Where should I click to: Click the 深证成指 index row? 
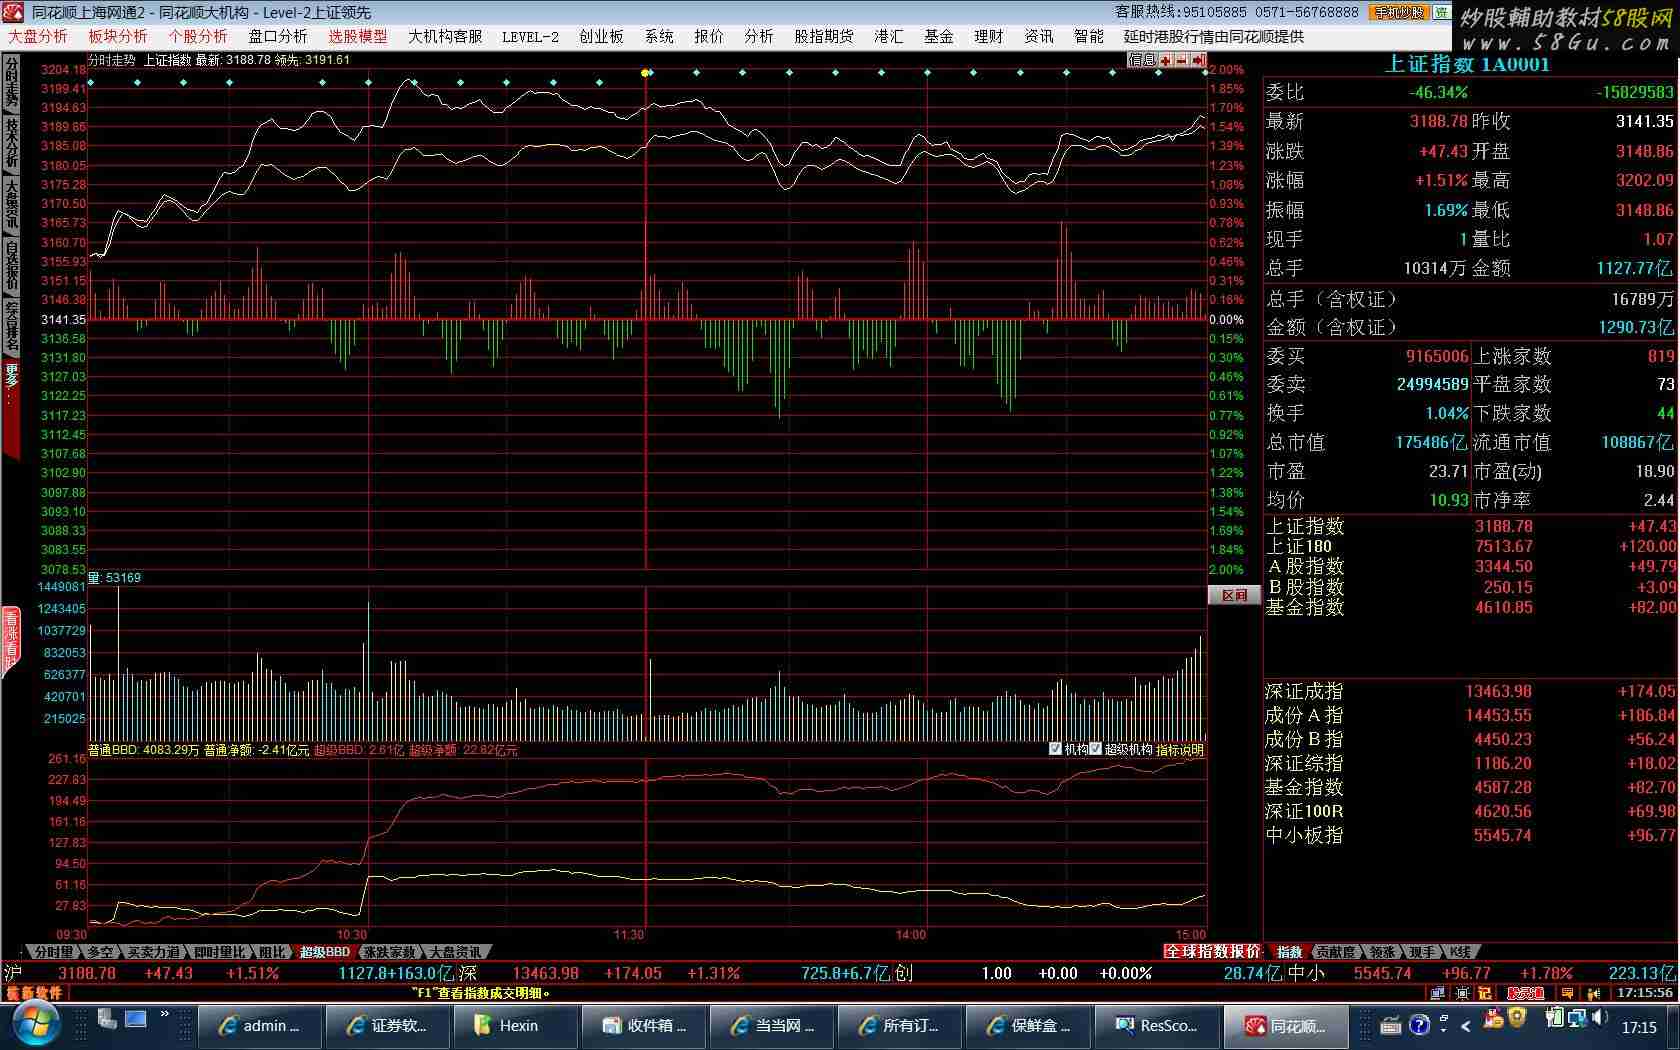point(1470,691)
